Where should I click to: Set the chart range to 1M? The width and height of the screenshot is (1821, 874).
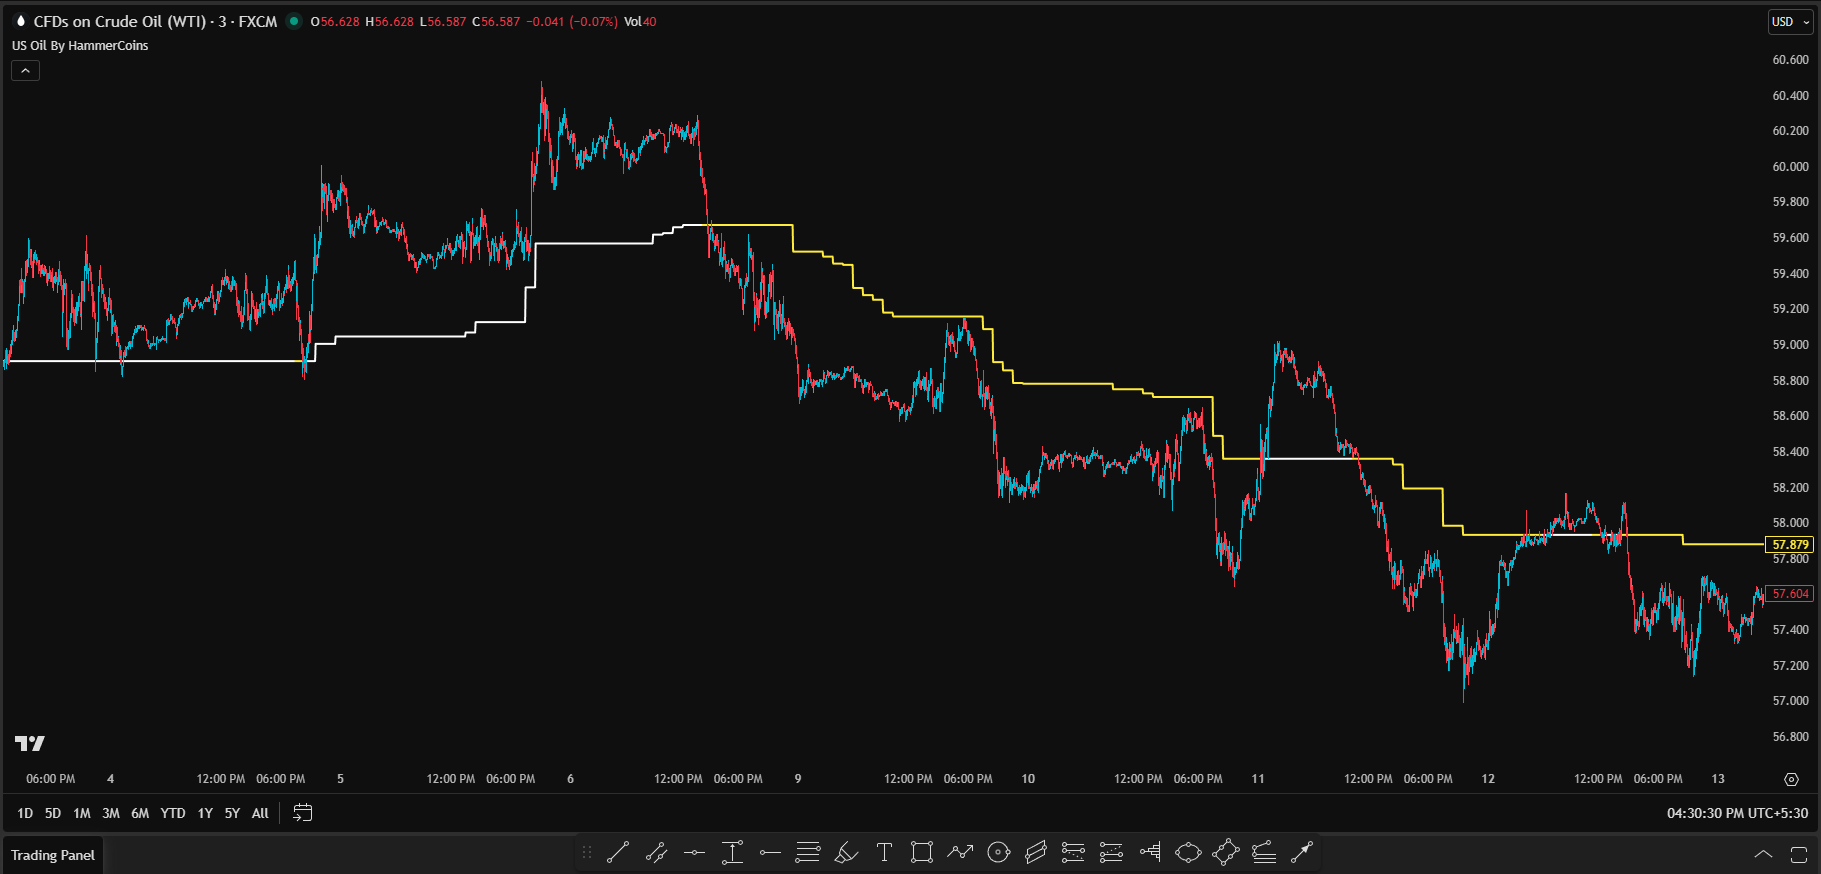[x=82, y=813]
